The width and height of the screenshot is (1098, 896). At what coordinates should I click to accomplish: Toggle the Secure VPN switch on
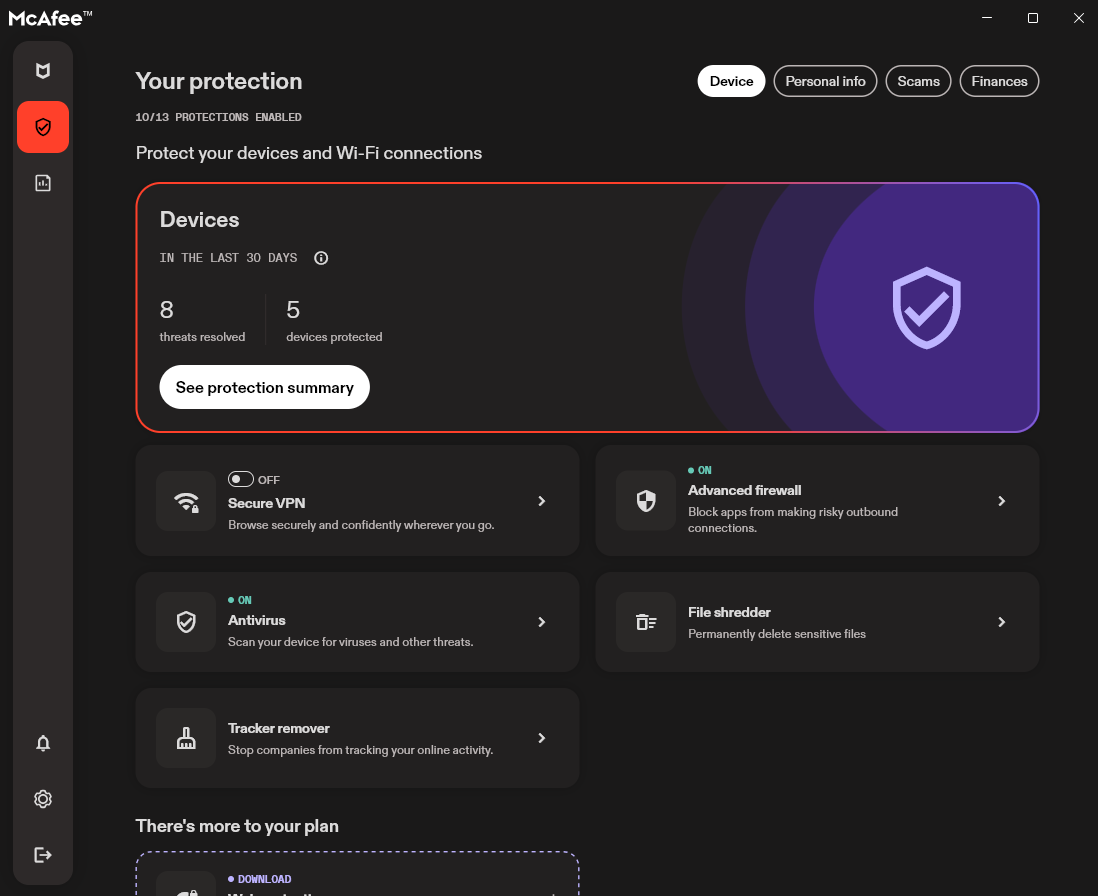point(240,479)
